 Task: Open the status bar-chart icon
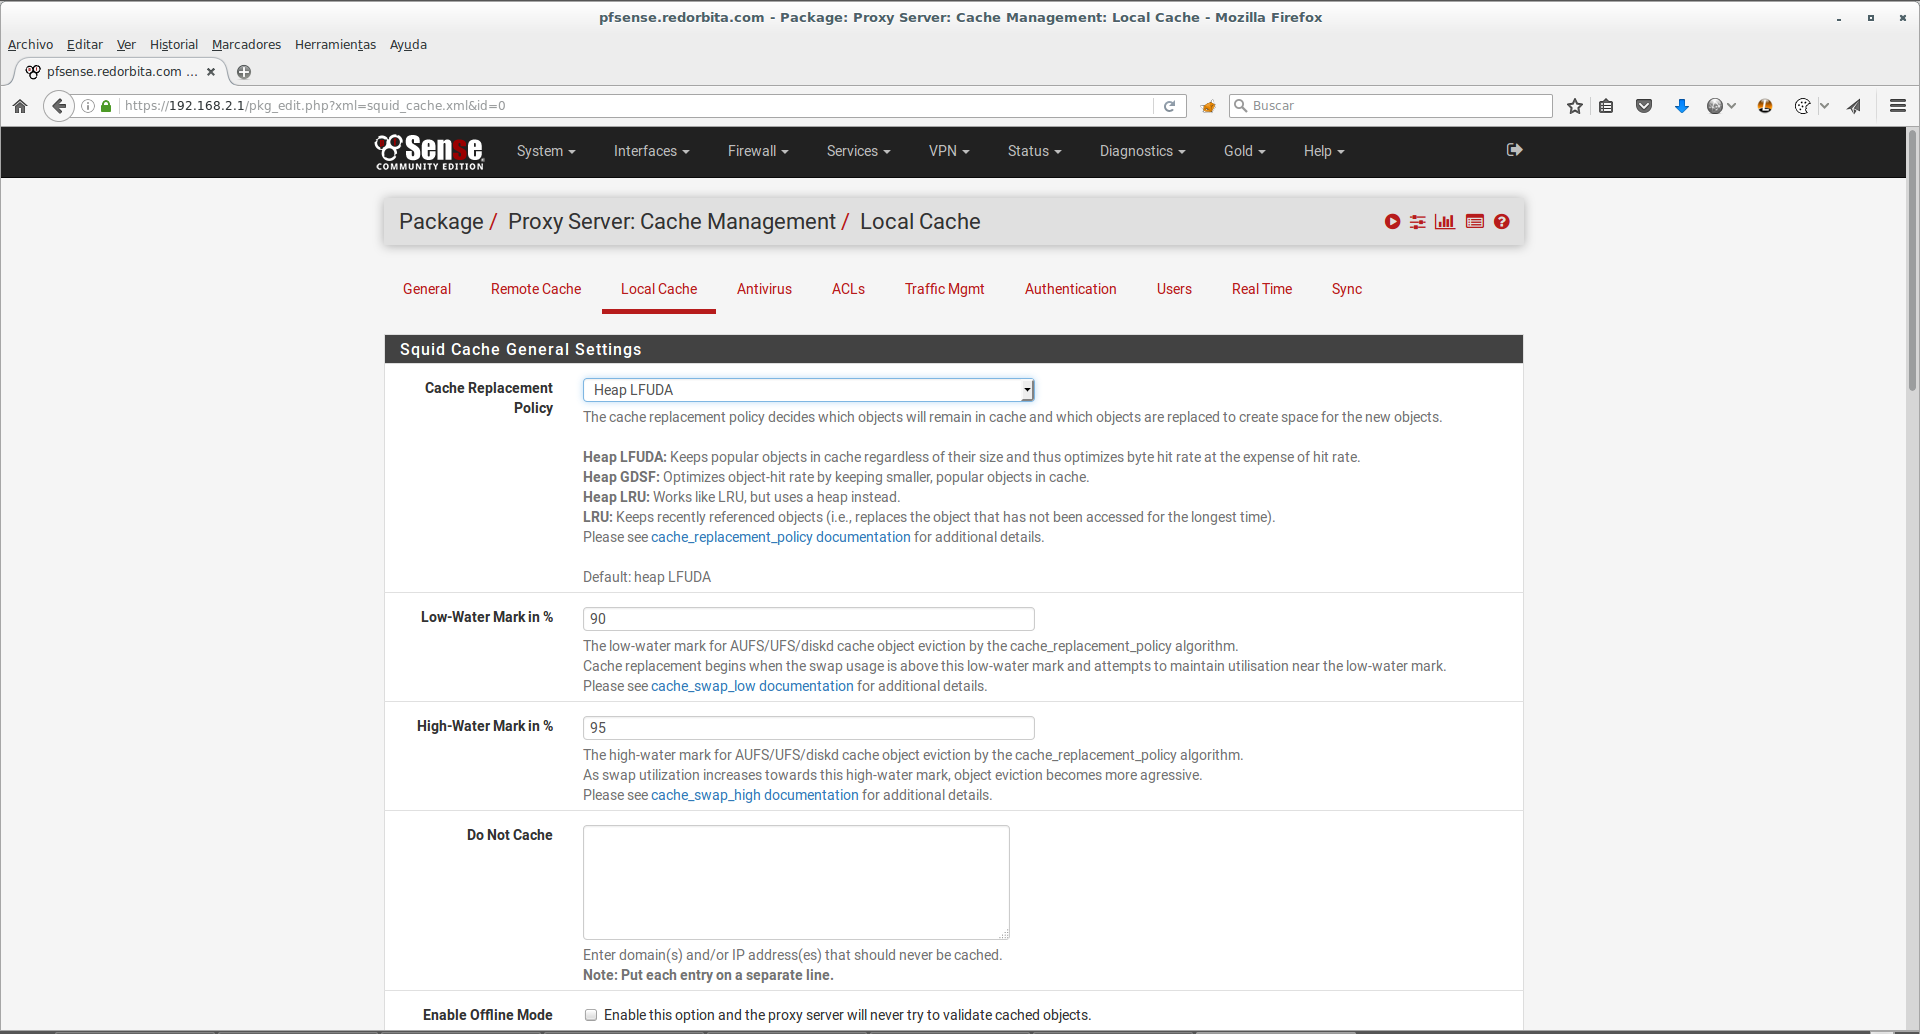[1445, 222]
